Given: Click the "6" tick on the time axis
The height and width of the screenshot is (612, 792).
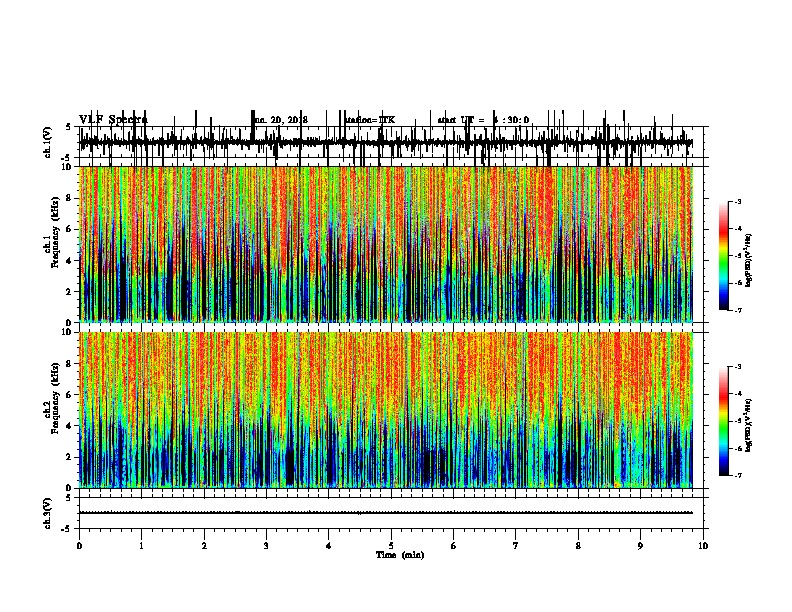Looking at the screenshot, I should 454,546.
